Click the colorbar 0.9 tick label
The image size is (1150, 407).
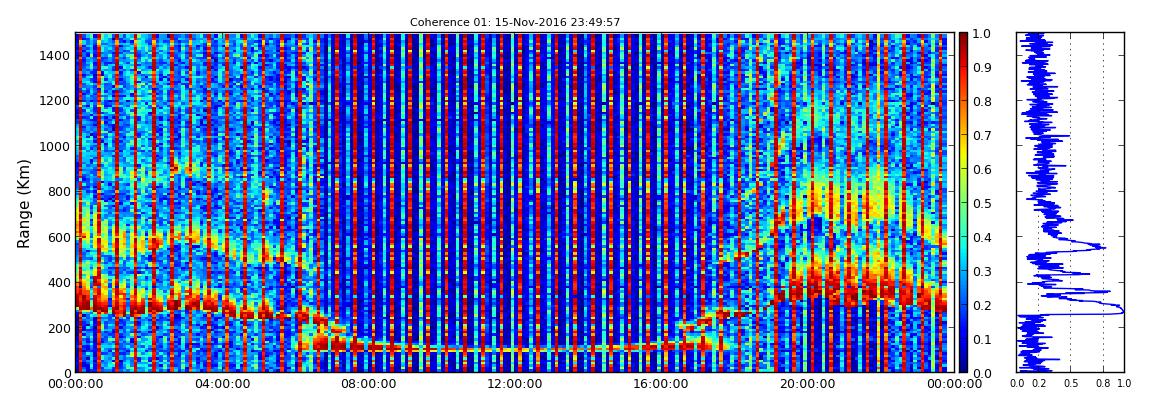[981, 67]
